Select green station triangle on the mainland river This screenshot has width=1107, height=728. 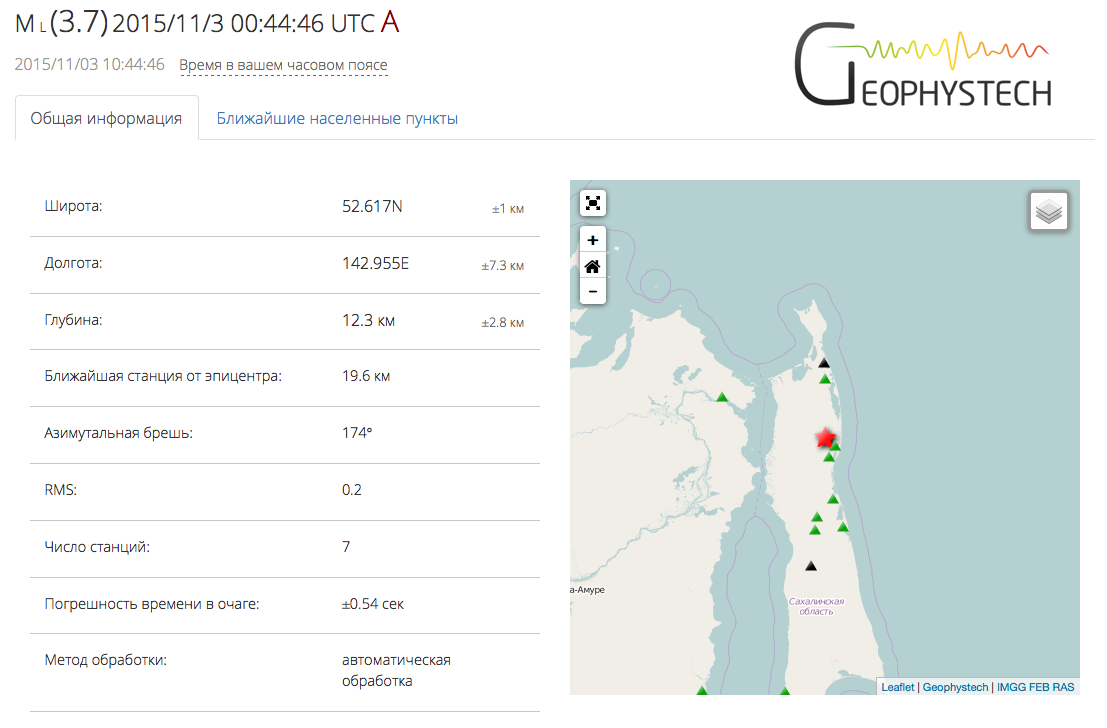pos(721,397)
